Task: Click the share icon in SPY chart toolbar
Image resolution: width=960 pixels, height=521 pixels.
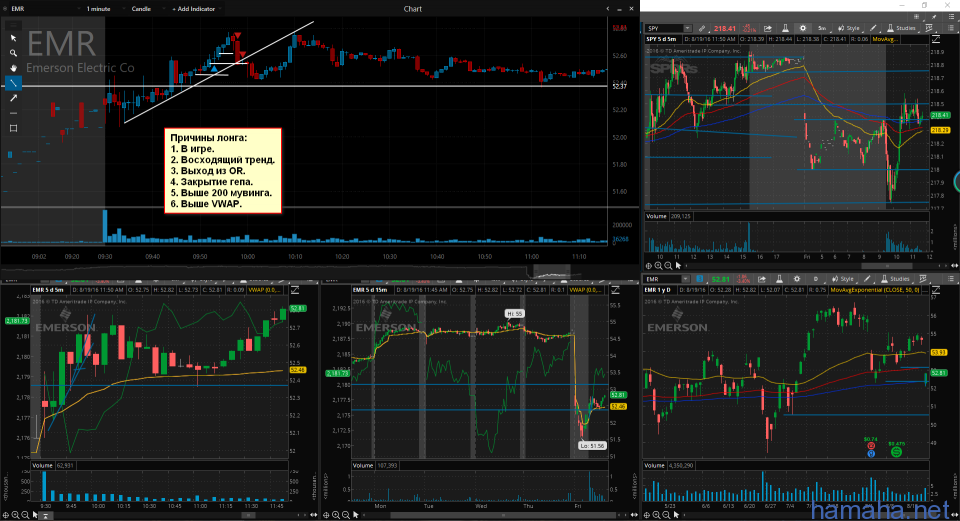Action: pos(768,28)
